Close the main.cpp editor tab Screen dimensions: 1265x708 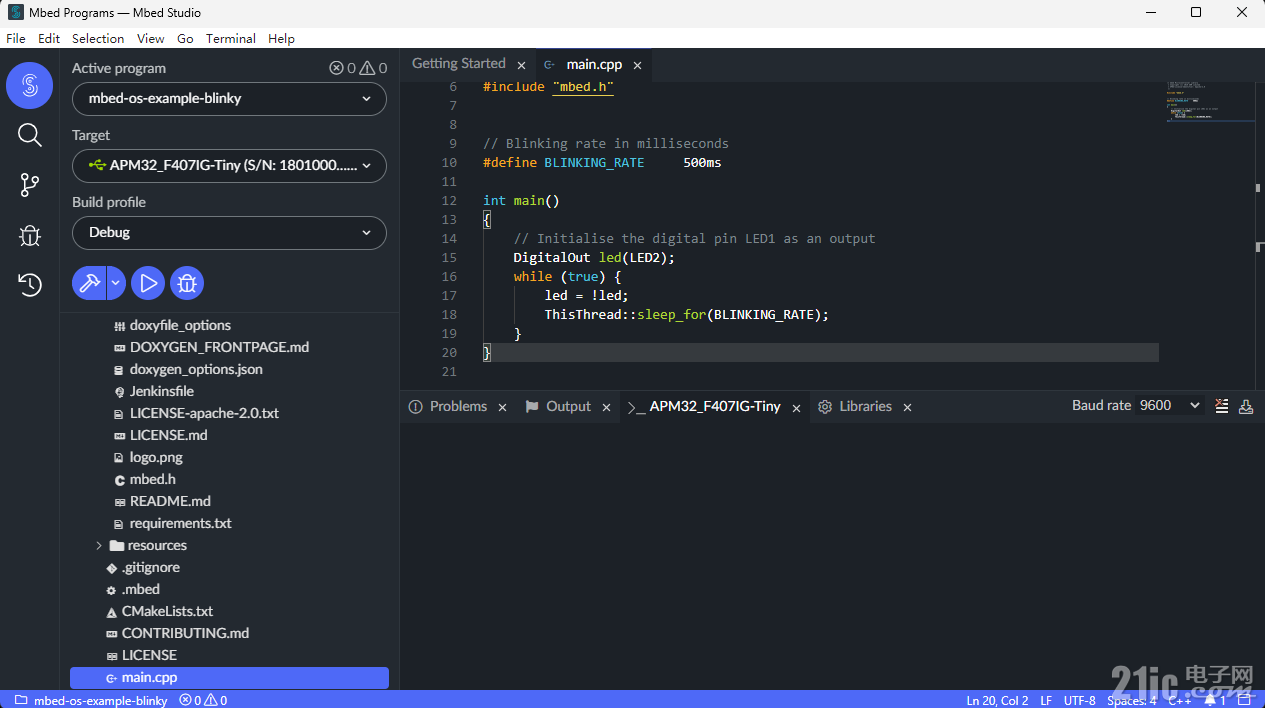point(637,65)
